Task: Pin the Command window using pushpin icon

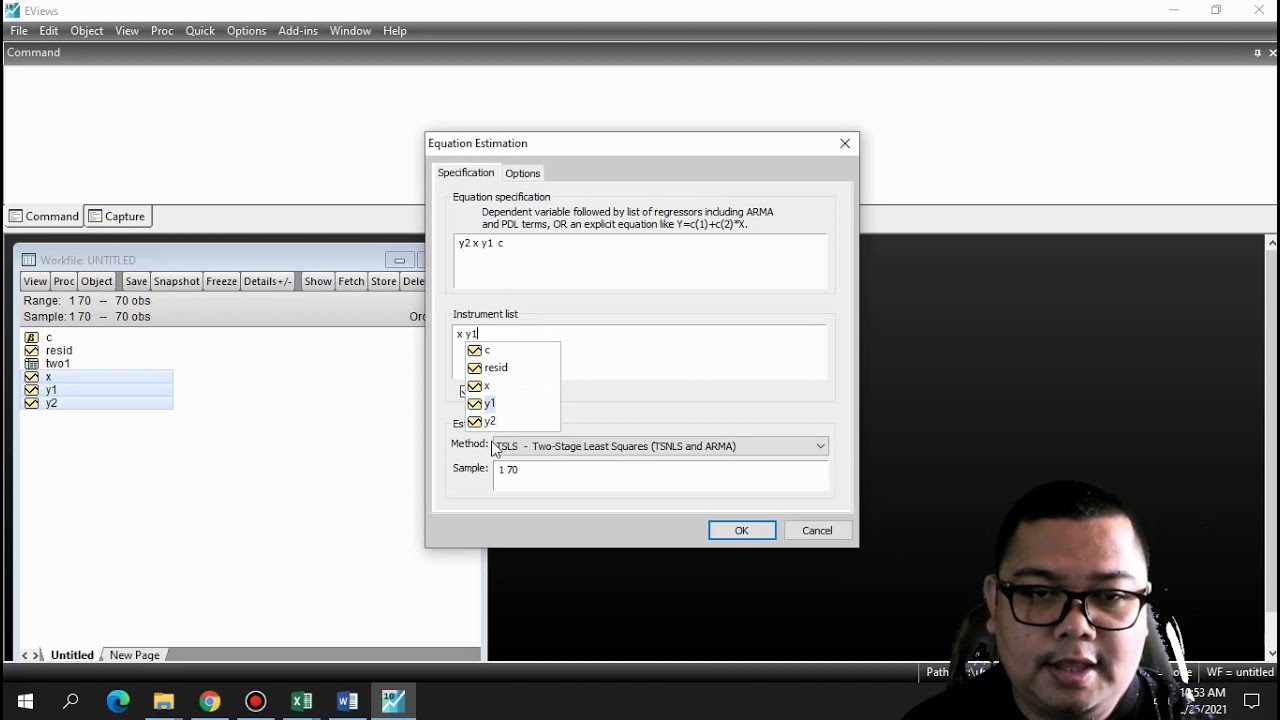Action: click(x=1257, y=53)
